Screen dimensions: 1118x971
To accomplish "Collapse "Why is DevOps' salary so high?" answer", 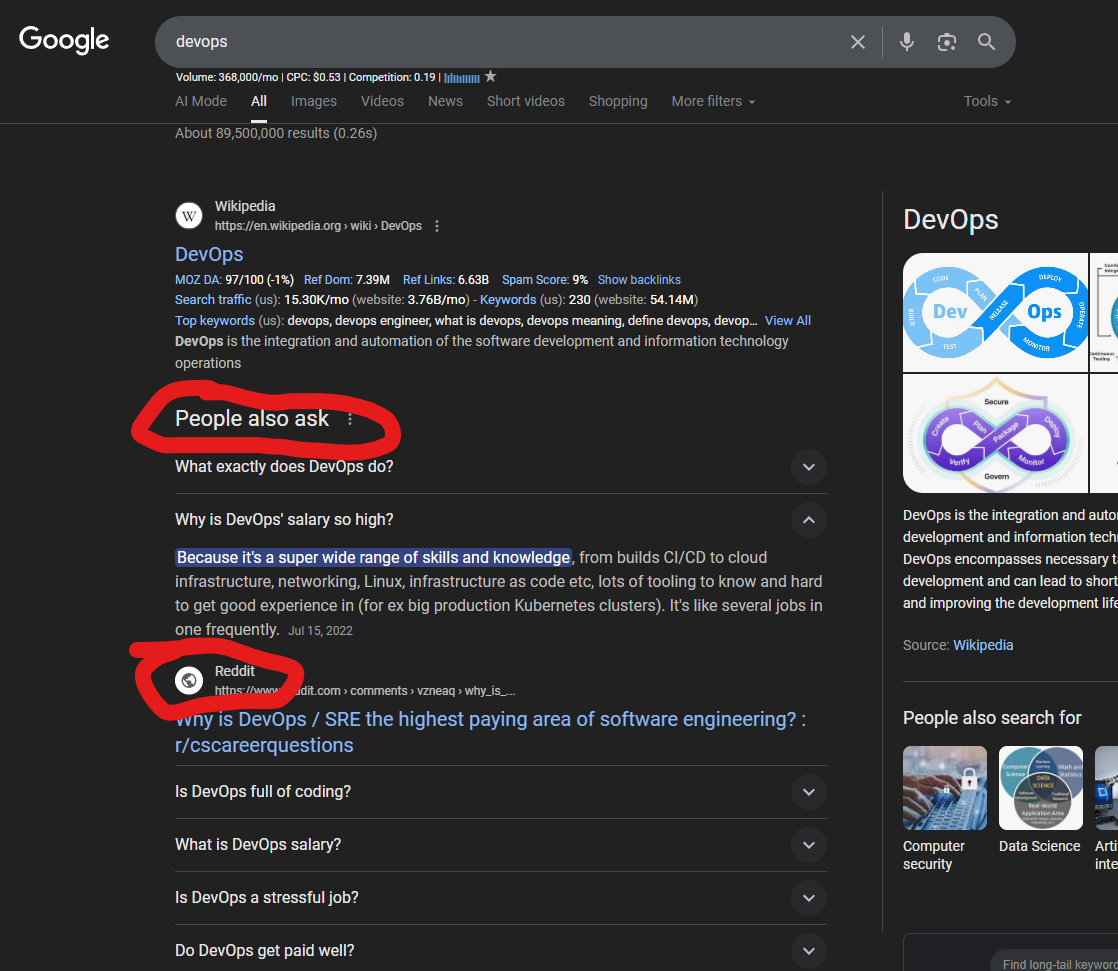I will coord(808,520).
